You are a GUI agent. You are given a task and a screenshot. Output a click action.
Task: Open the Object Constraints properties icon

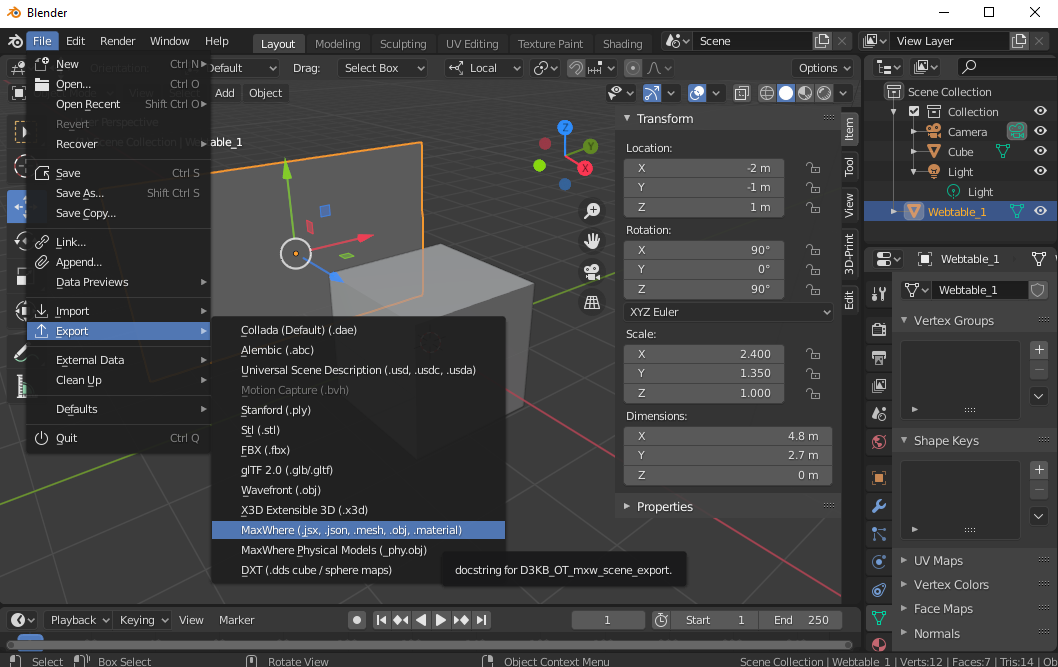[879, 590]
